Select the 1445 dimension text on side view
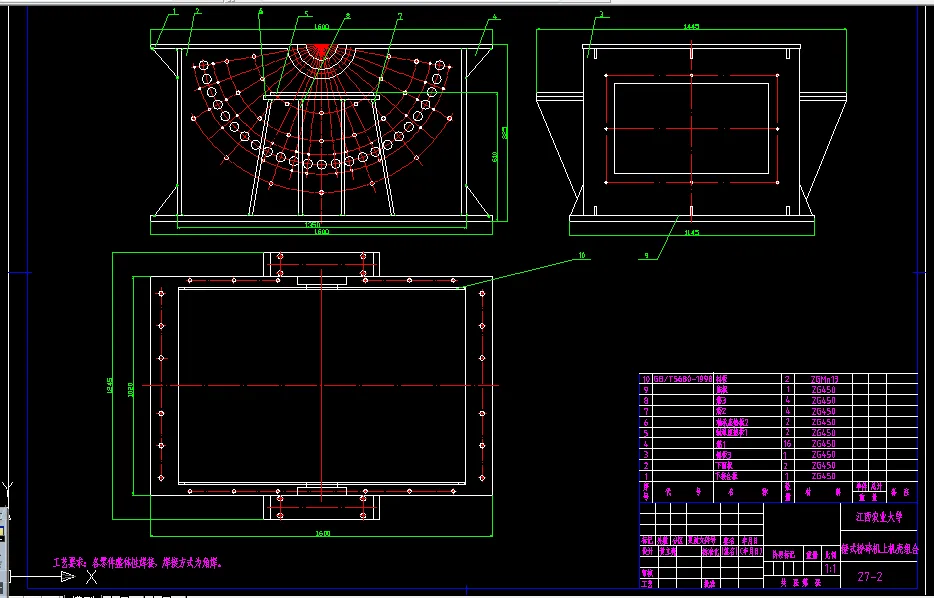Screen dimensions: 934x598 point(692,26)
